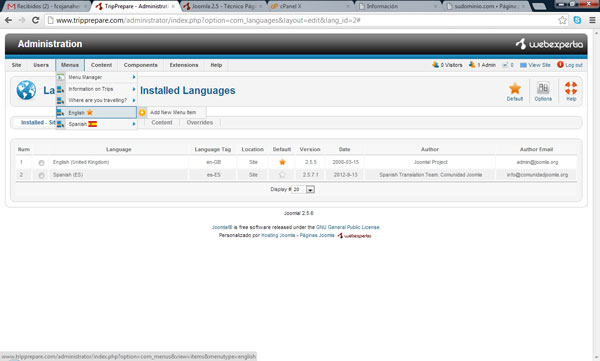Image resolution: width=600 pixels, height=361 pixels.
Task: Open the Páginas Joomla link
Action: coord(317,235)
